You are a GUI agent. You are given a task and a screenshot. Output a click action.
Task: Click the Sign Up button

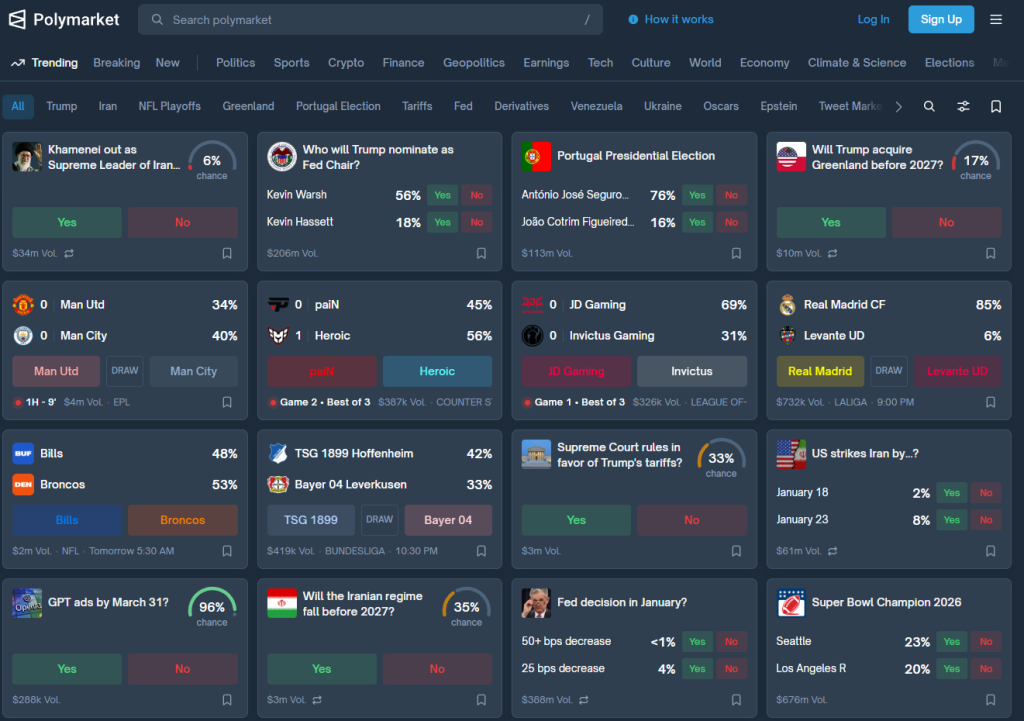pos(940,19)
